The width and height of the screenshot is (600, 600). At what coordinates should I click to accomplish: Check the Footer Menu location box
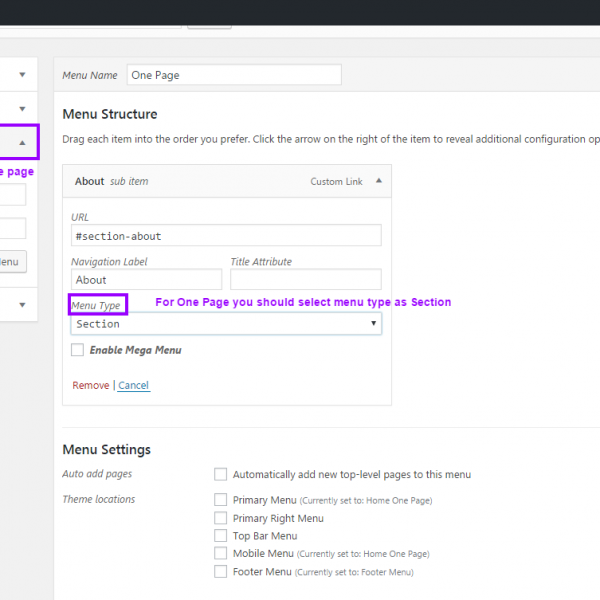point(220,571)
